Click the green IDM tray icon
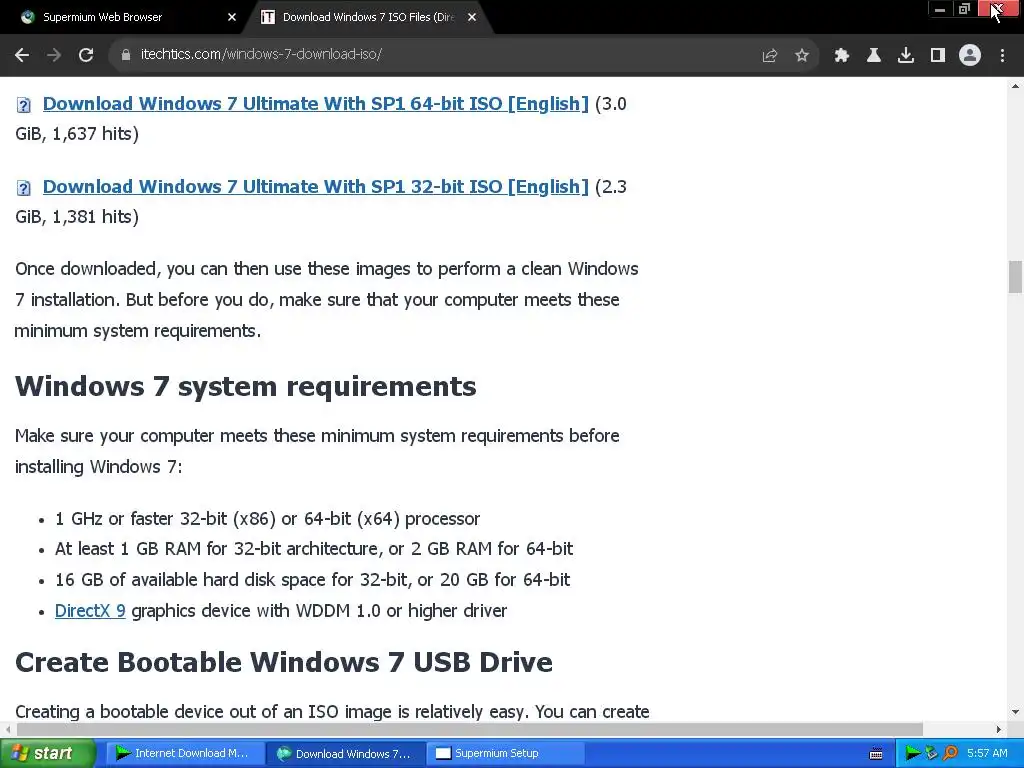This screenshot has width=1024, height=768. pos(912,754)
